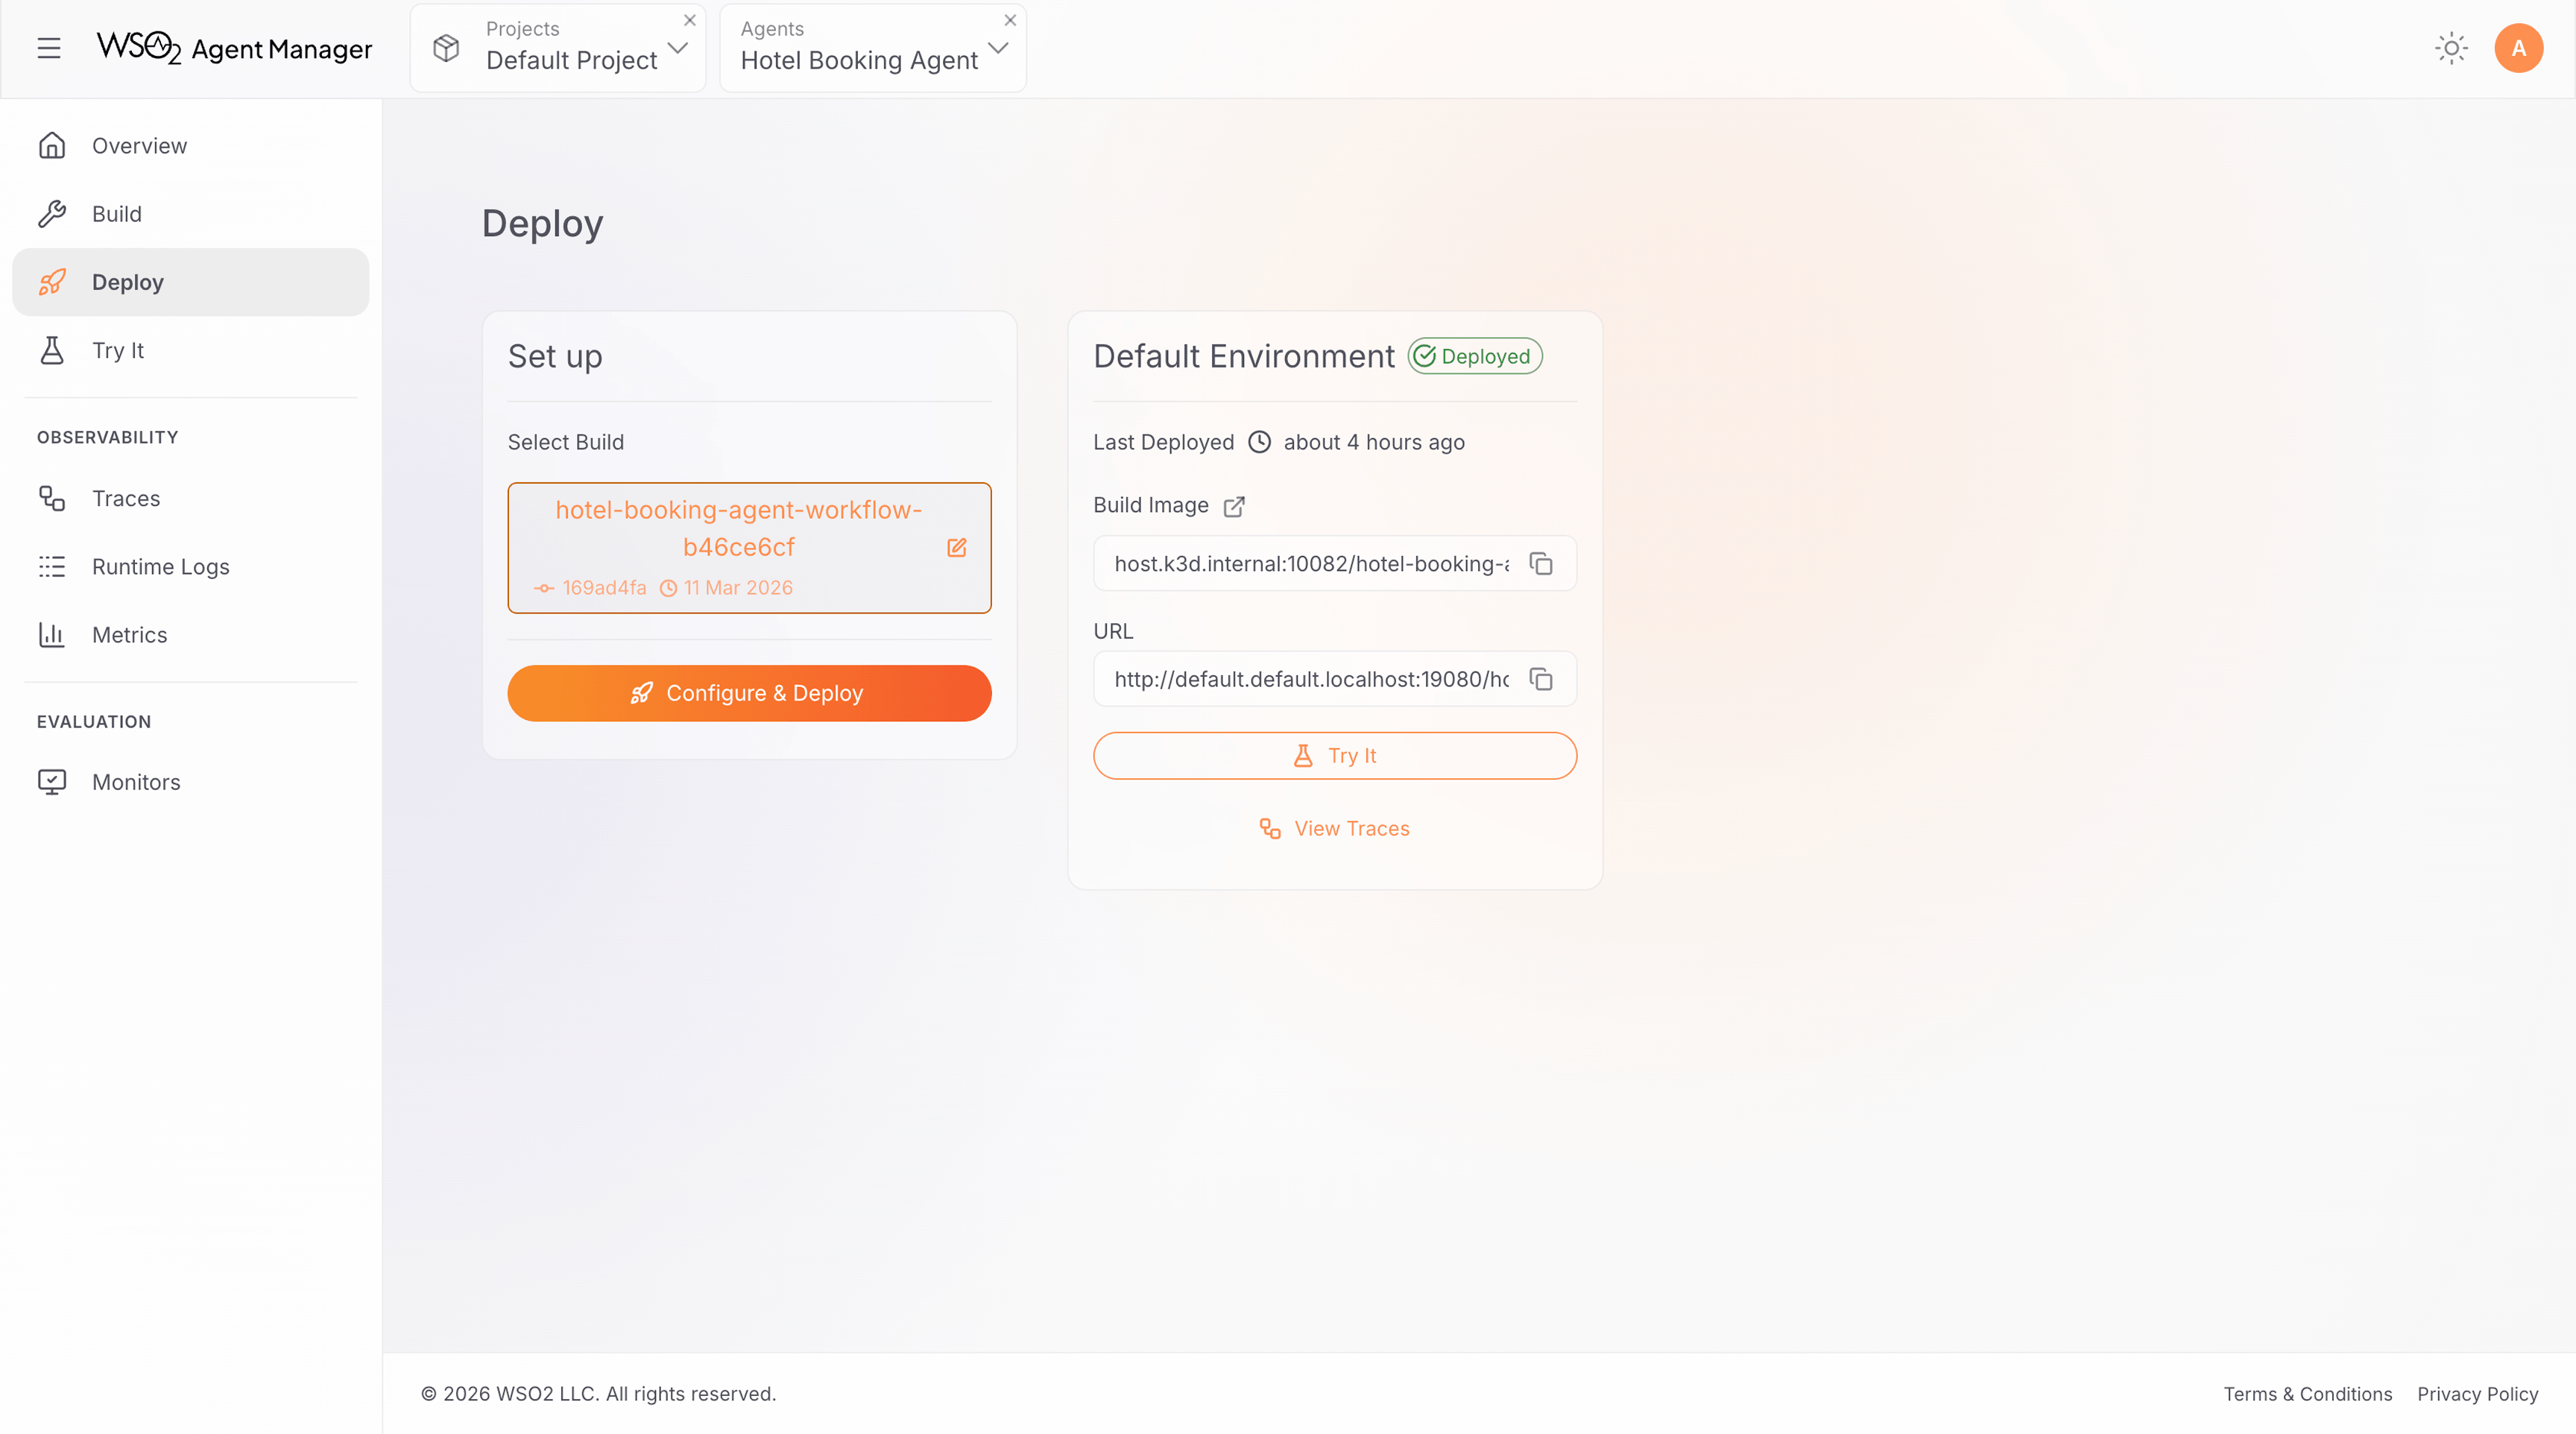
Task: Navigate to the Build section
Action: 117,213
